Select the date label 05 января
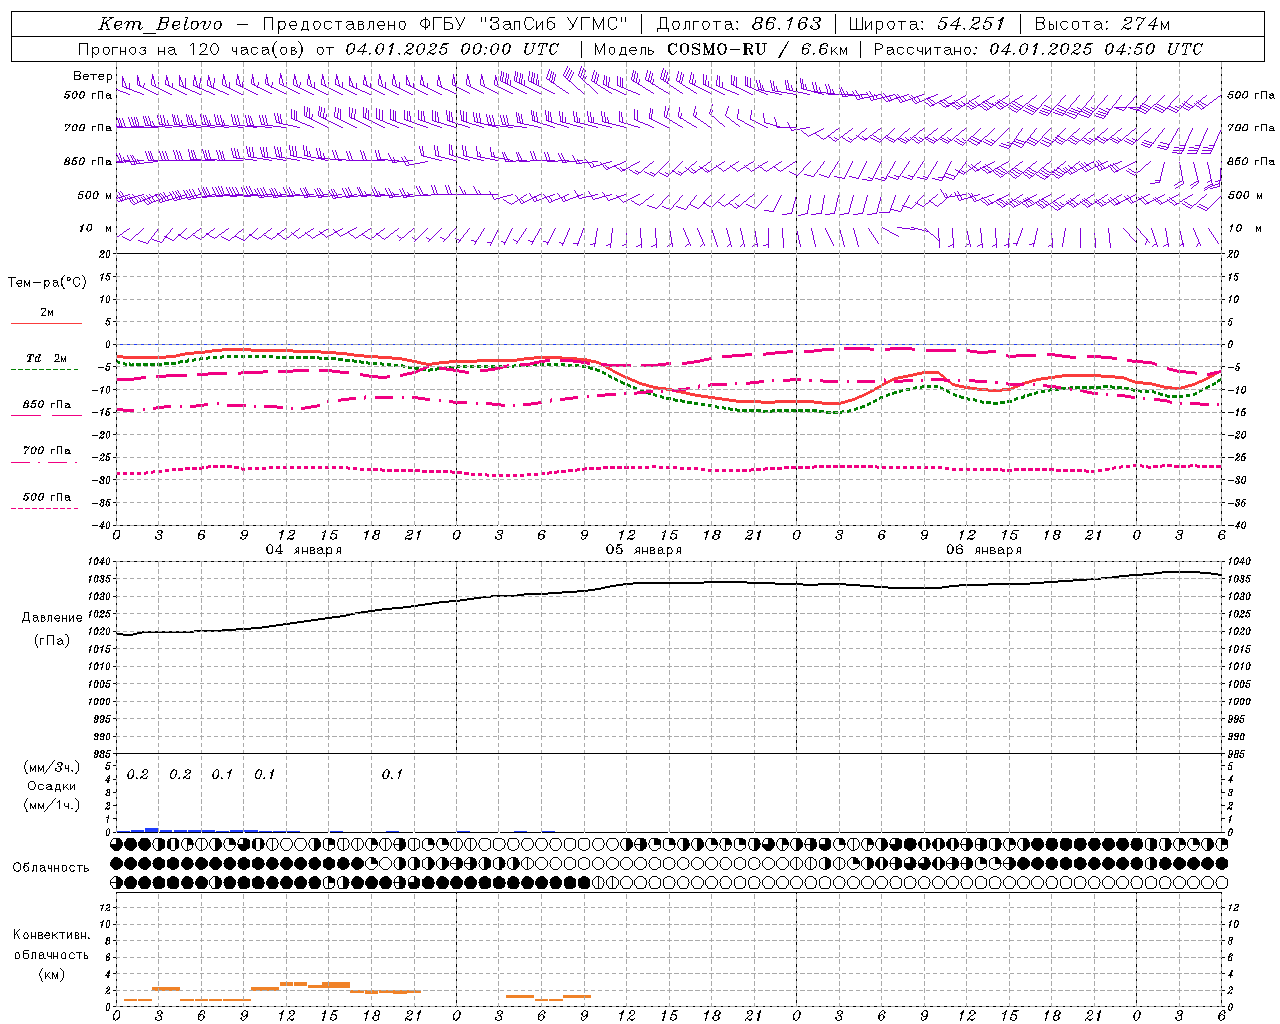This screenshot has width=1280, height=1024. coord(643,550)
